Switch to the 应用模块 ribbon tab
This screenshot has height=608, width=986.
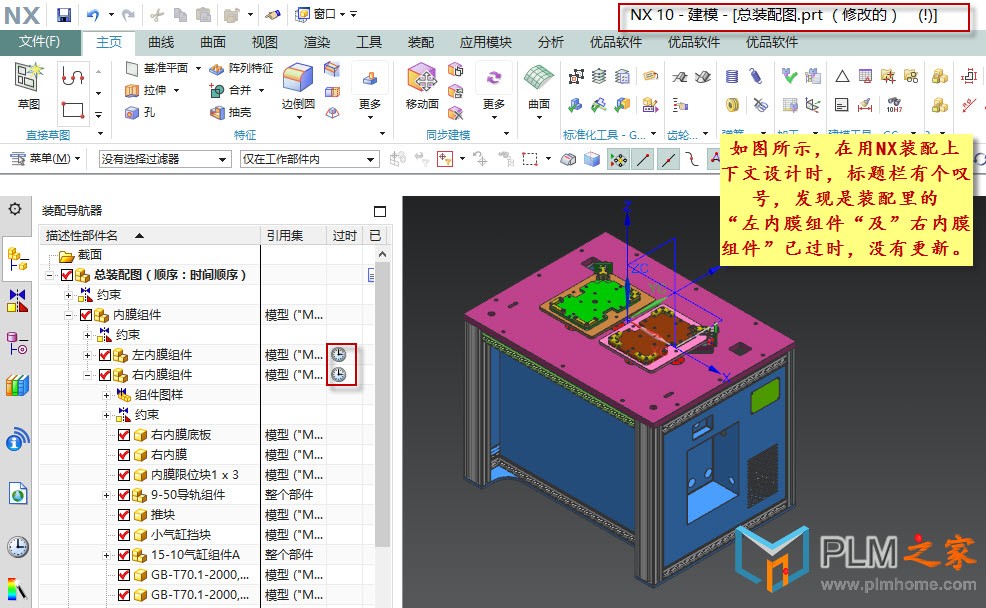tap(485, 42)
